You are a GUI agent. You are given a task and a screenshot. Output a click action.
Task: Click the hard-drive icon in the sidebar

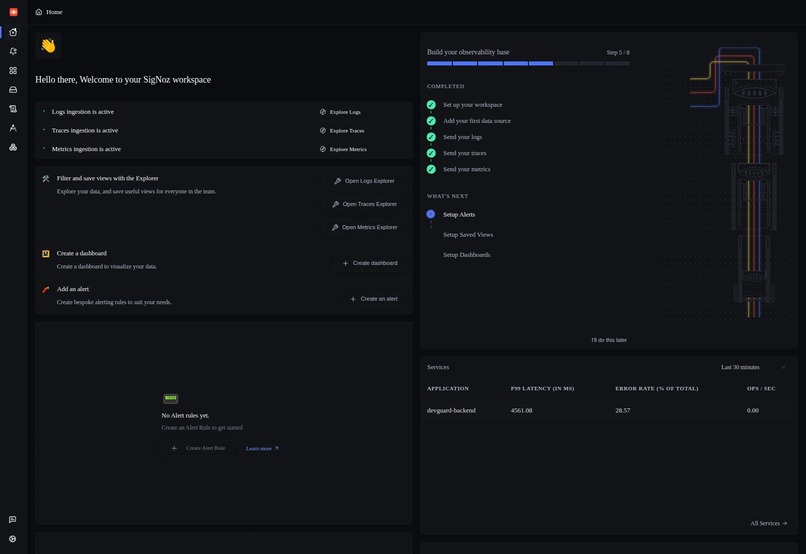[x=13, y=89]
